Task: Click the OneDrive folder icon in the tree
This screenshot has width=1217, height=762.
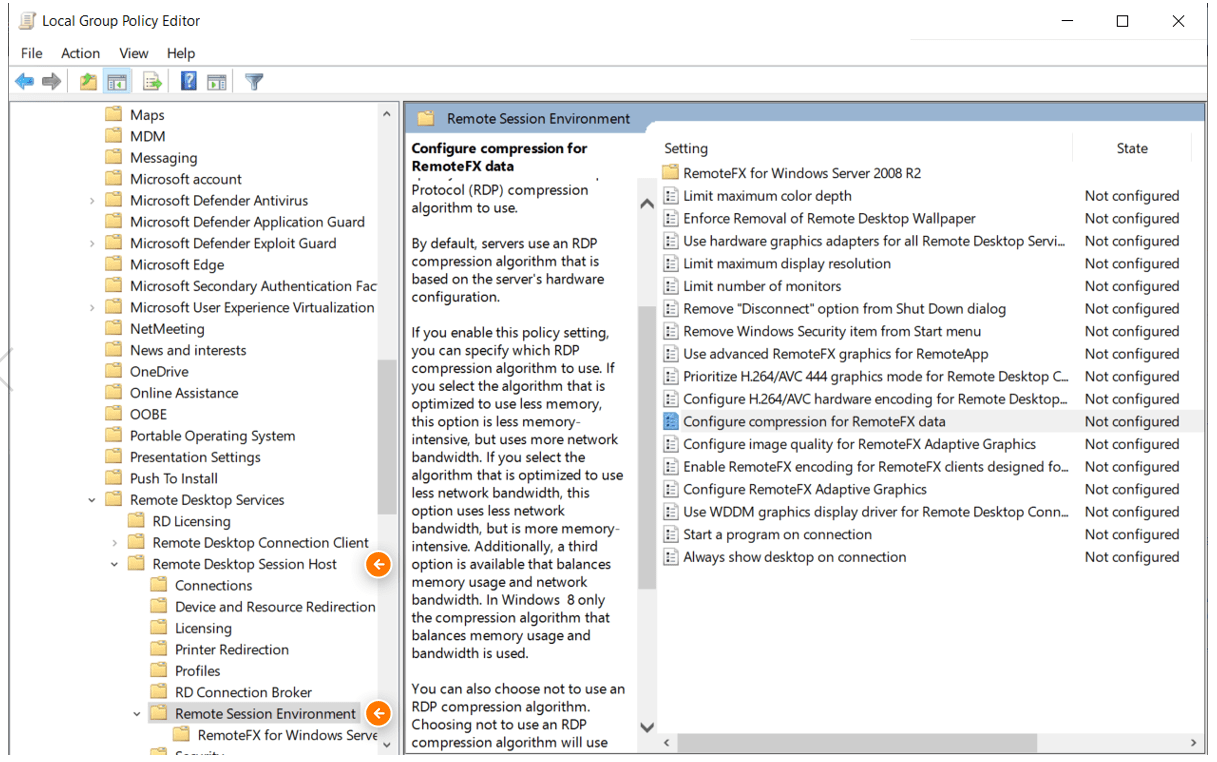Action: tap(113, 371)
